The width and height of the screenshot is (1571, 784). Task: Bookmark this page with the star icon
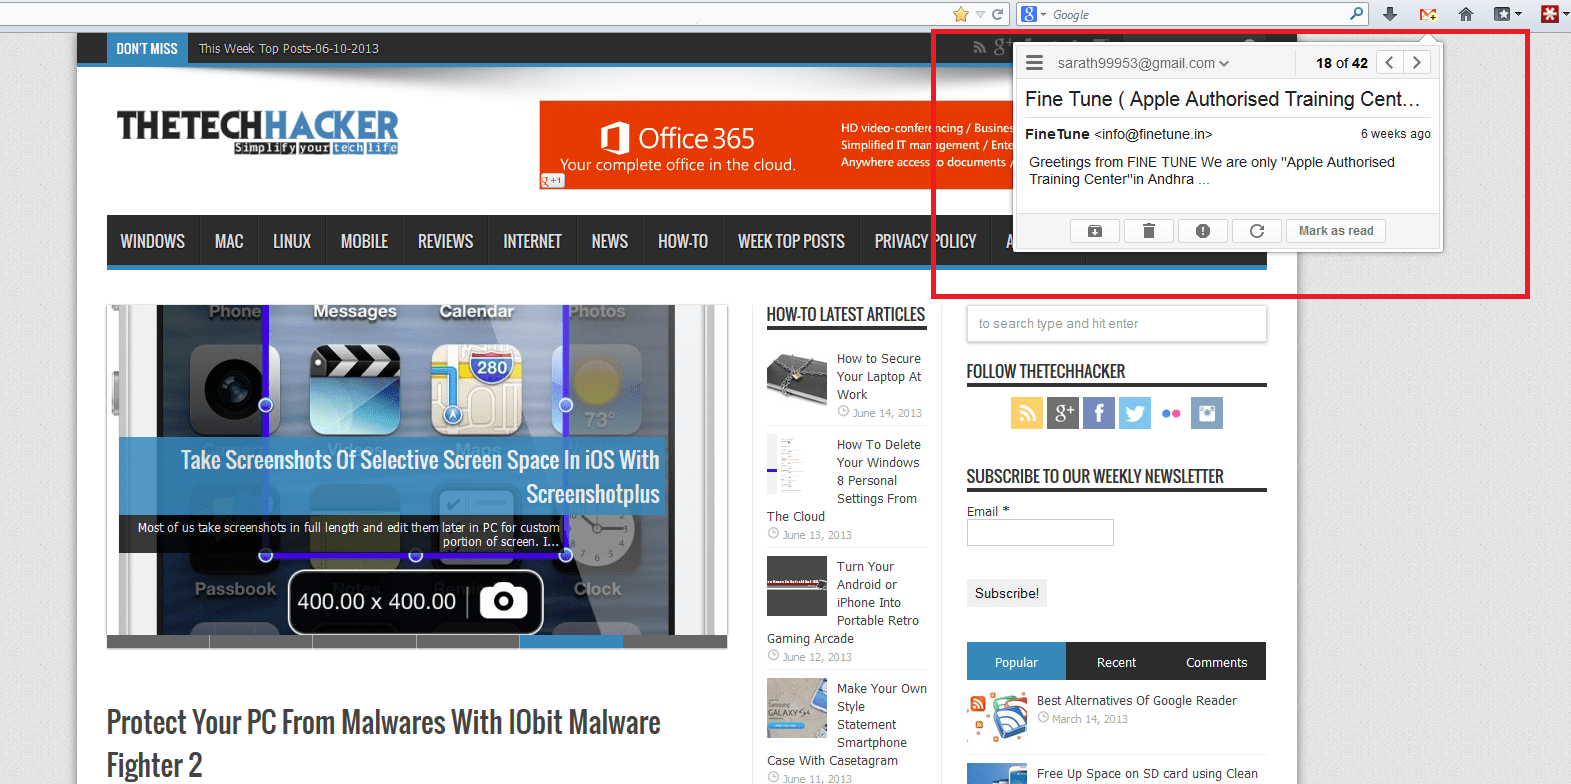tap(961, 14)
